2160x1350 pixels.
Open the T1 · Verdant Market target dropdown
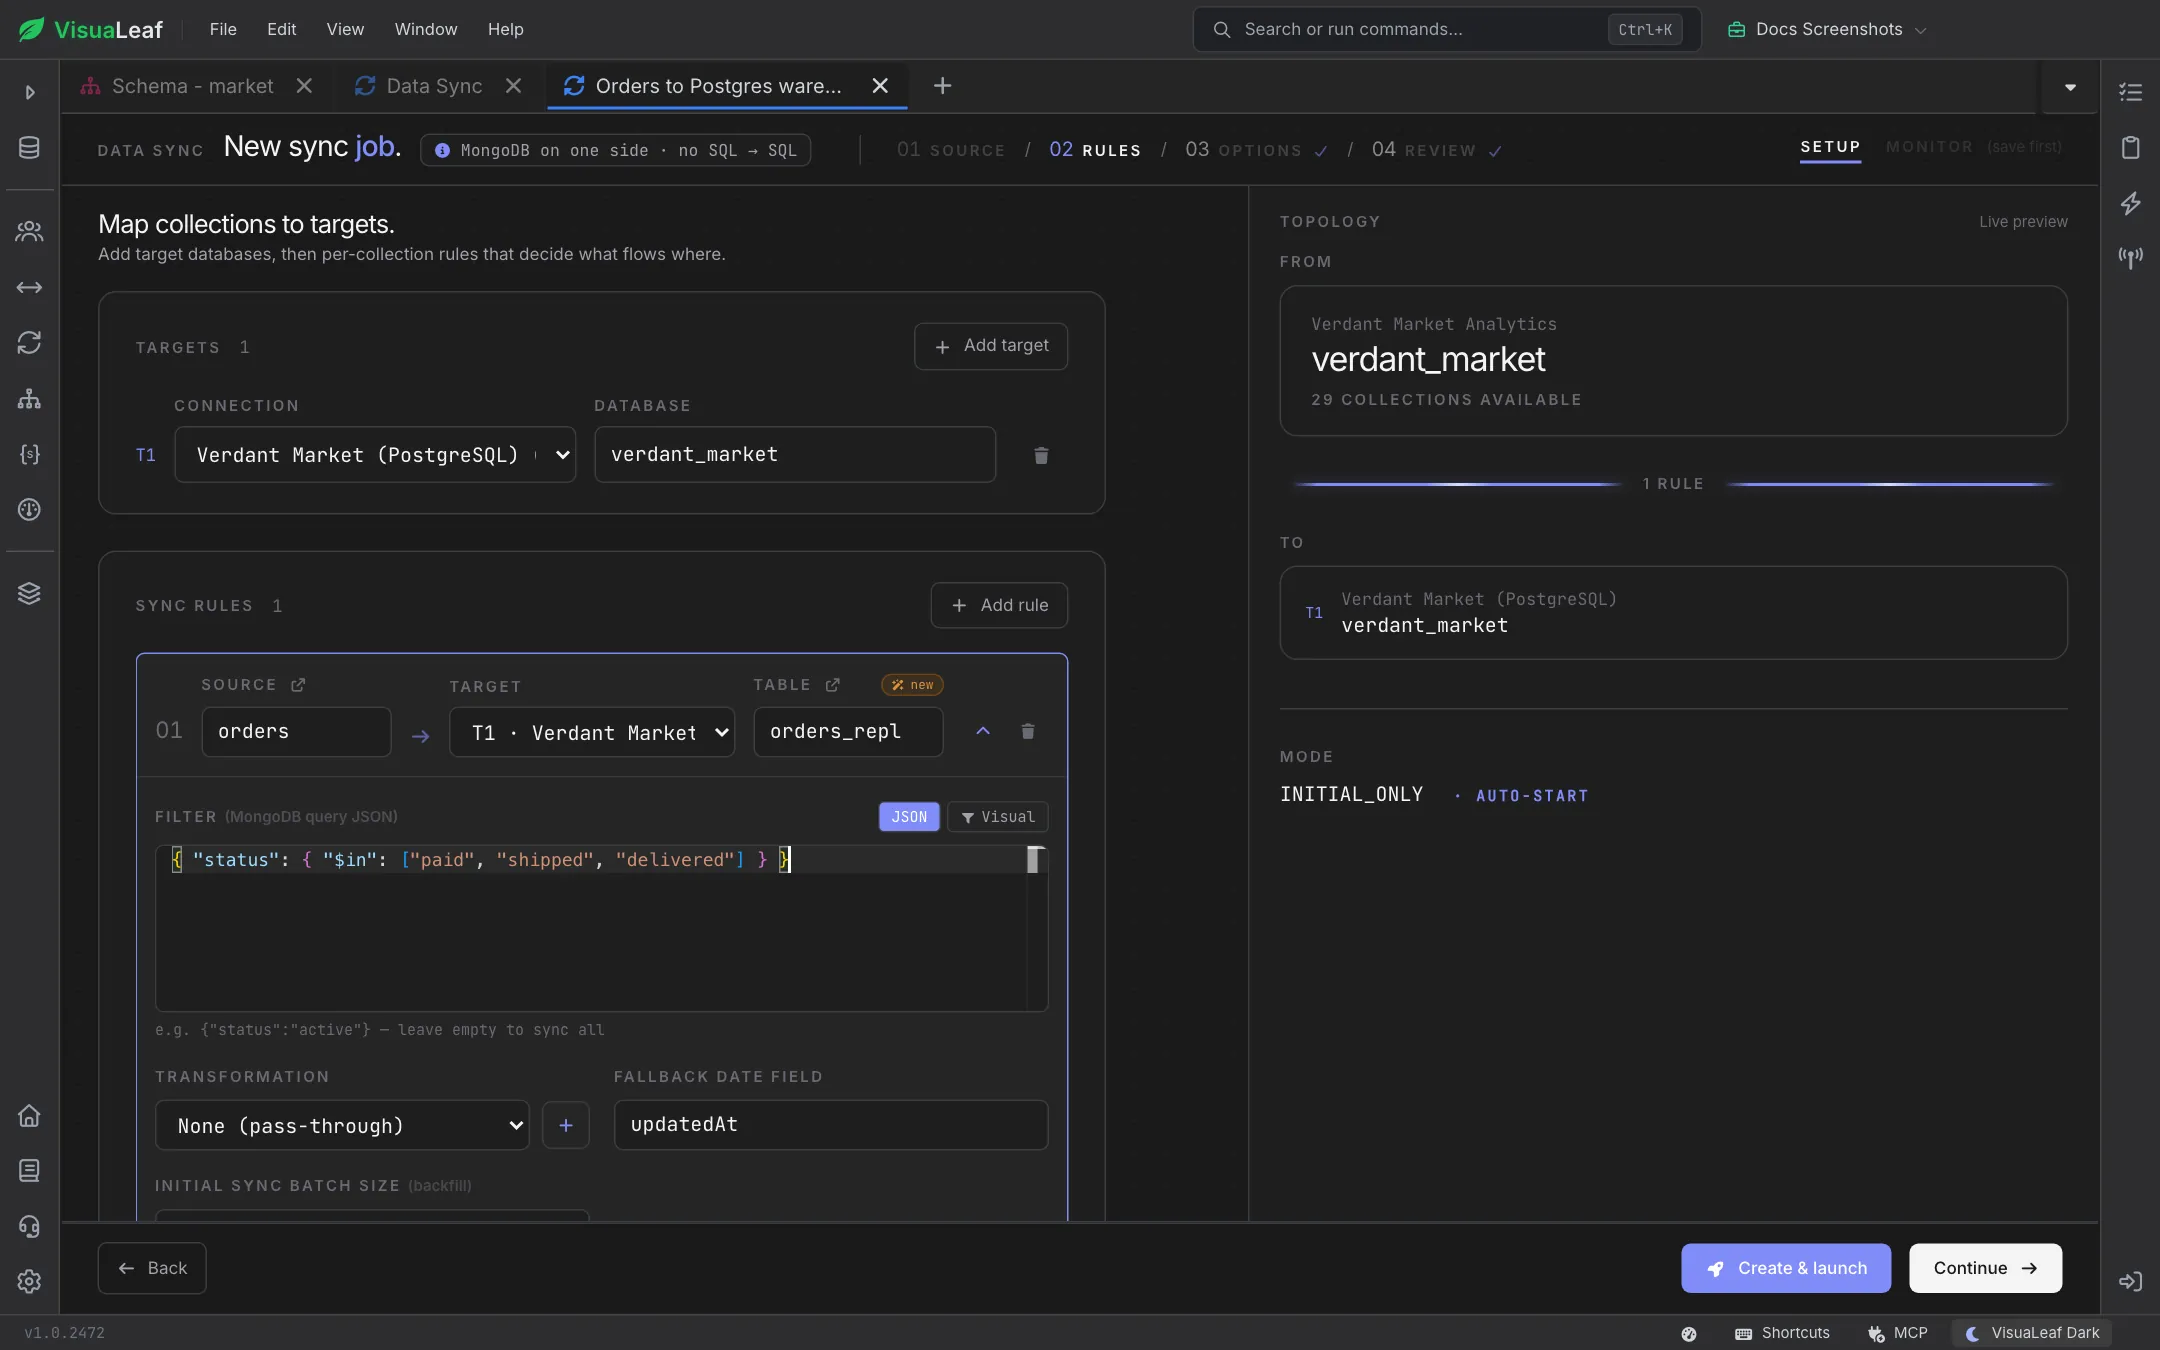[592, 733]
